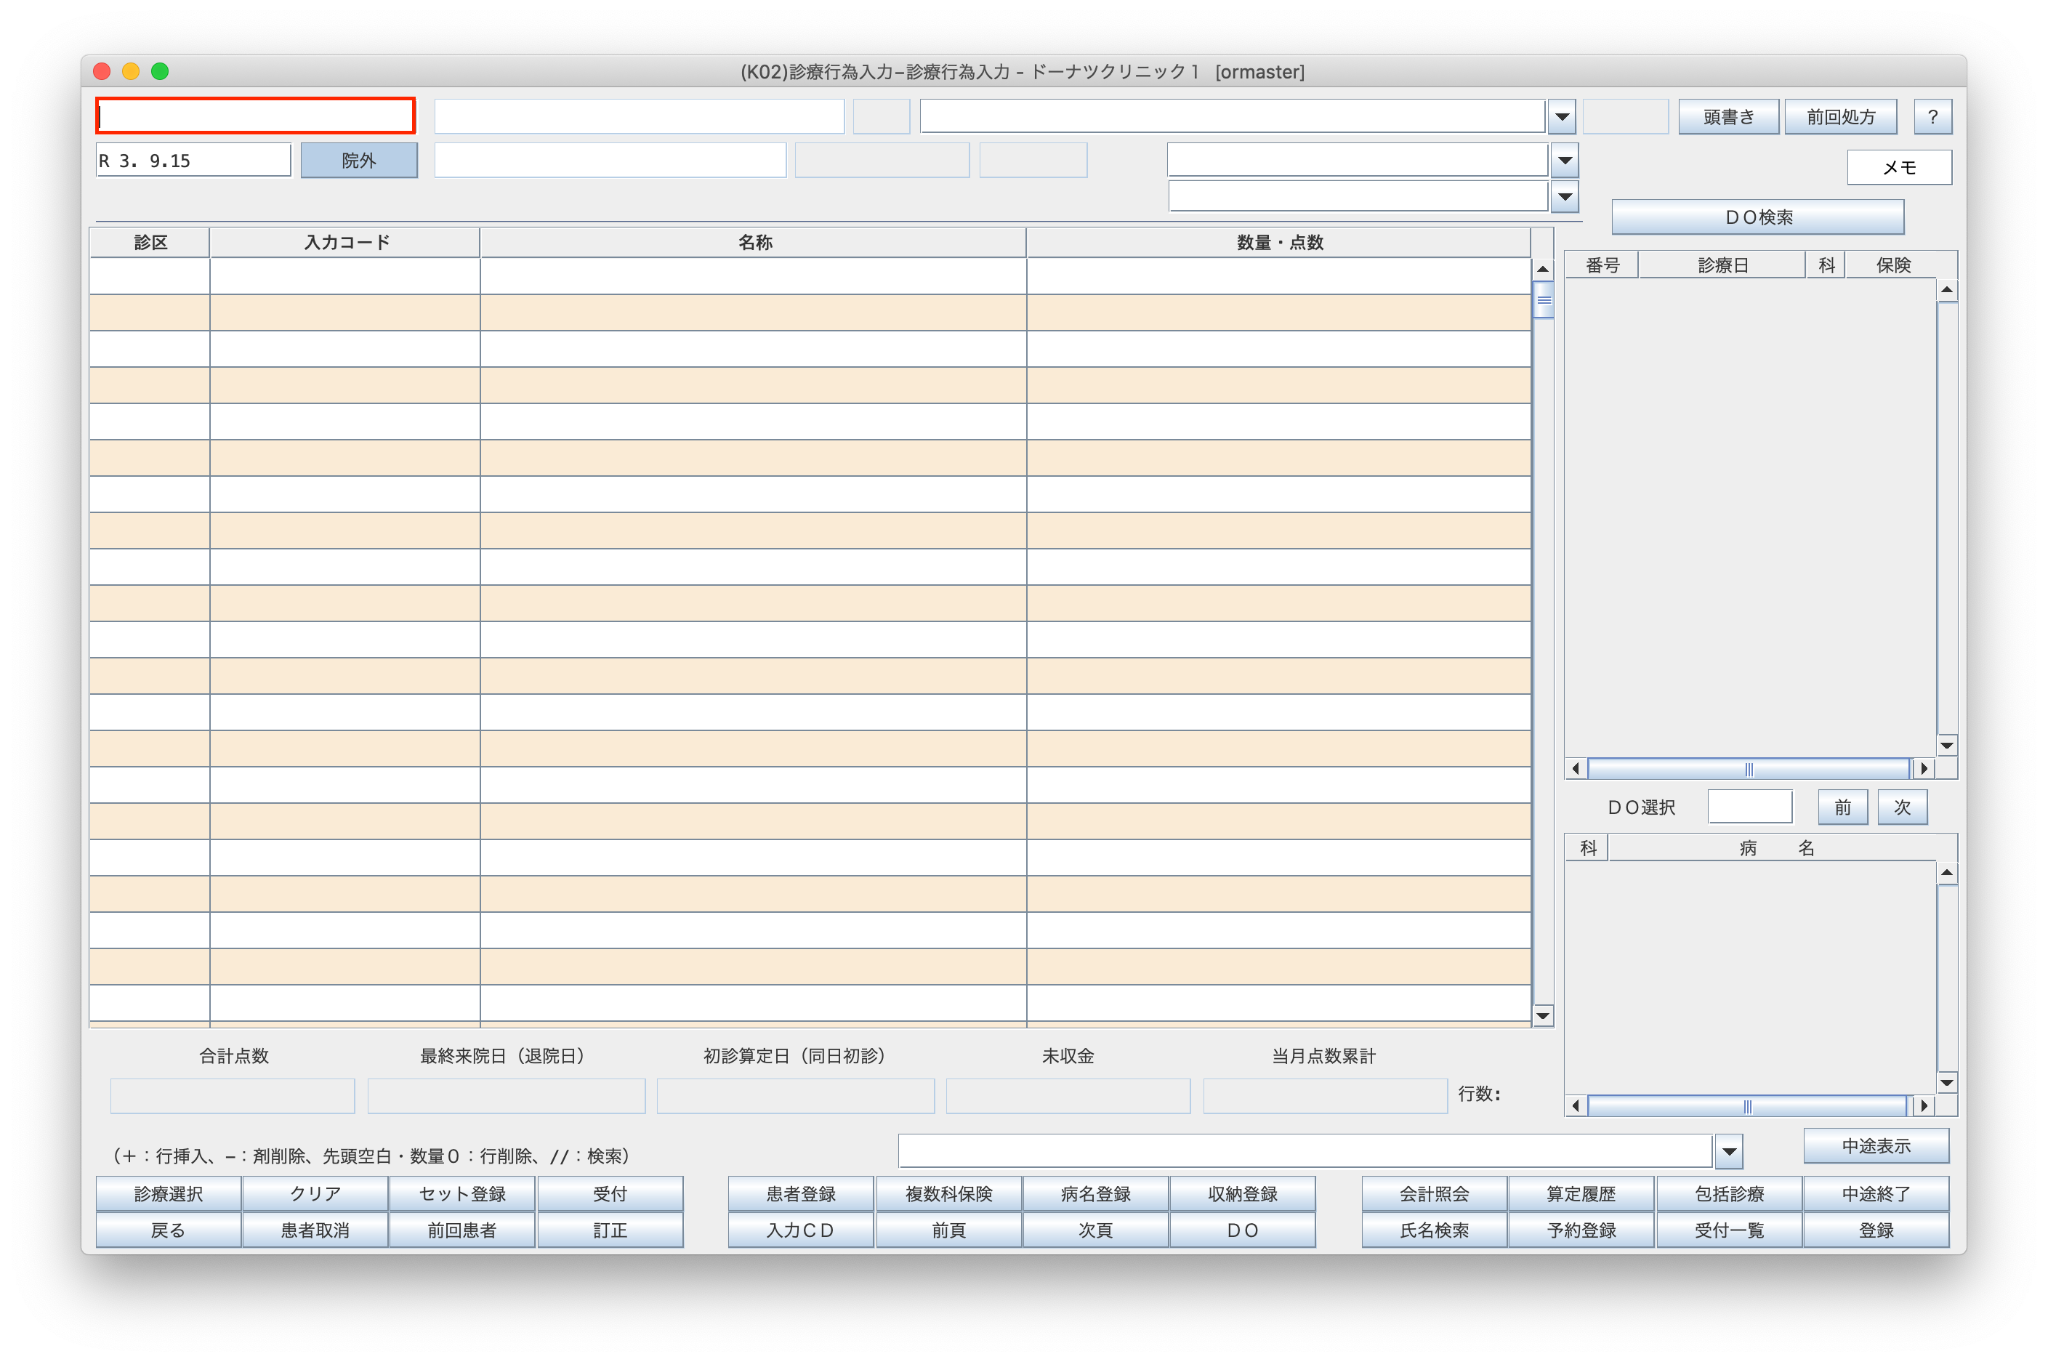Click the 氏名検索 button
Image resolution: width=2048 pixels, height=1362 pixels.
(x=1434, y=1231)
